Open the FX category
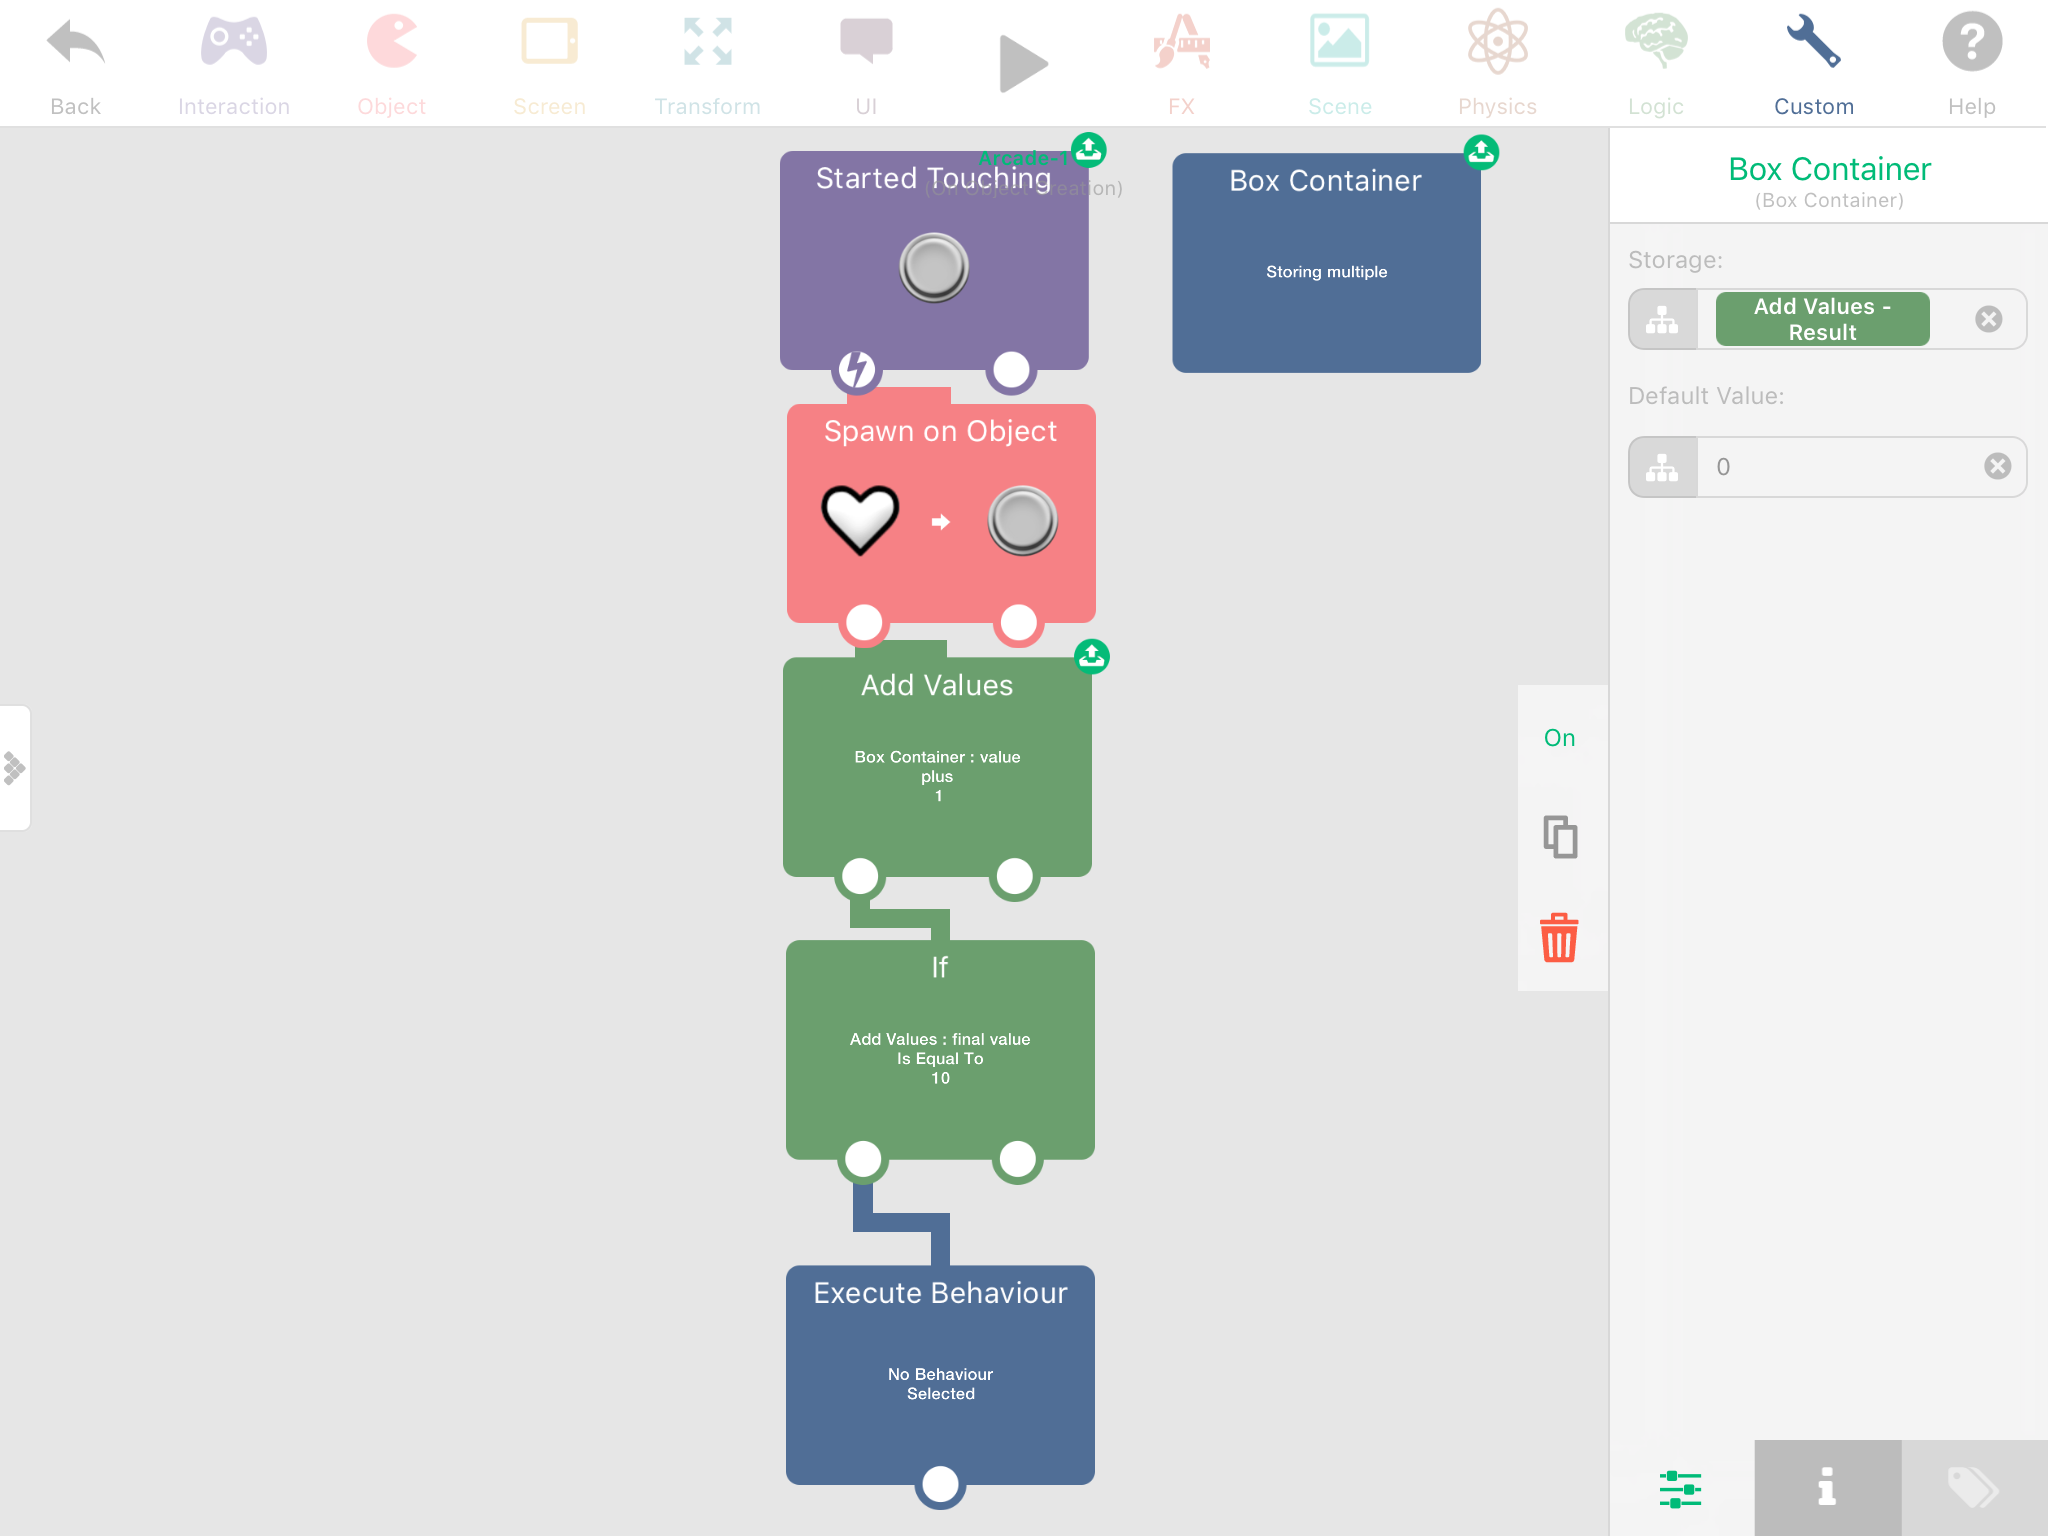This screenshot has height=1536, width=2048. click(1181, 44)
